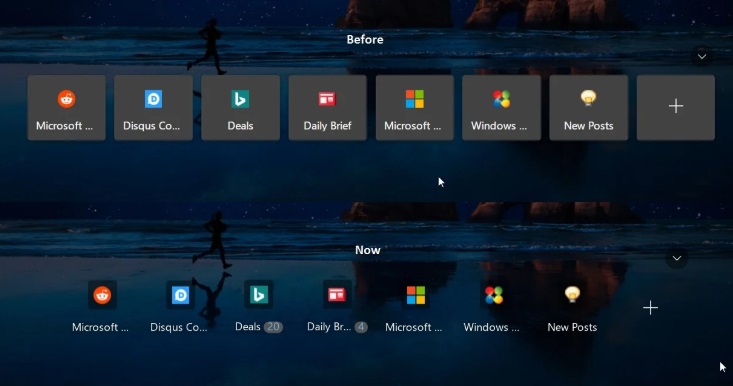Screen dimensions: 733x386
Task: Open the Daily Brief tile in the Before row
Action: (327, 108)
